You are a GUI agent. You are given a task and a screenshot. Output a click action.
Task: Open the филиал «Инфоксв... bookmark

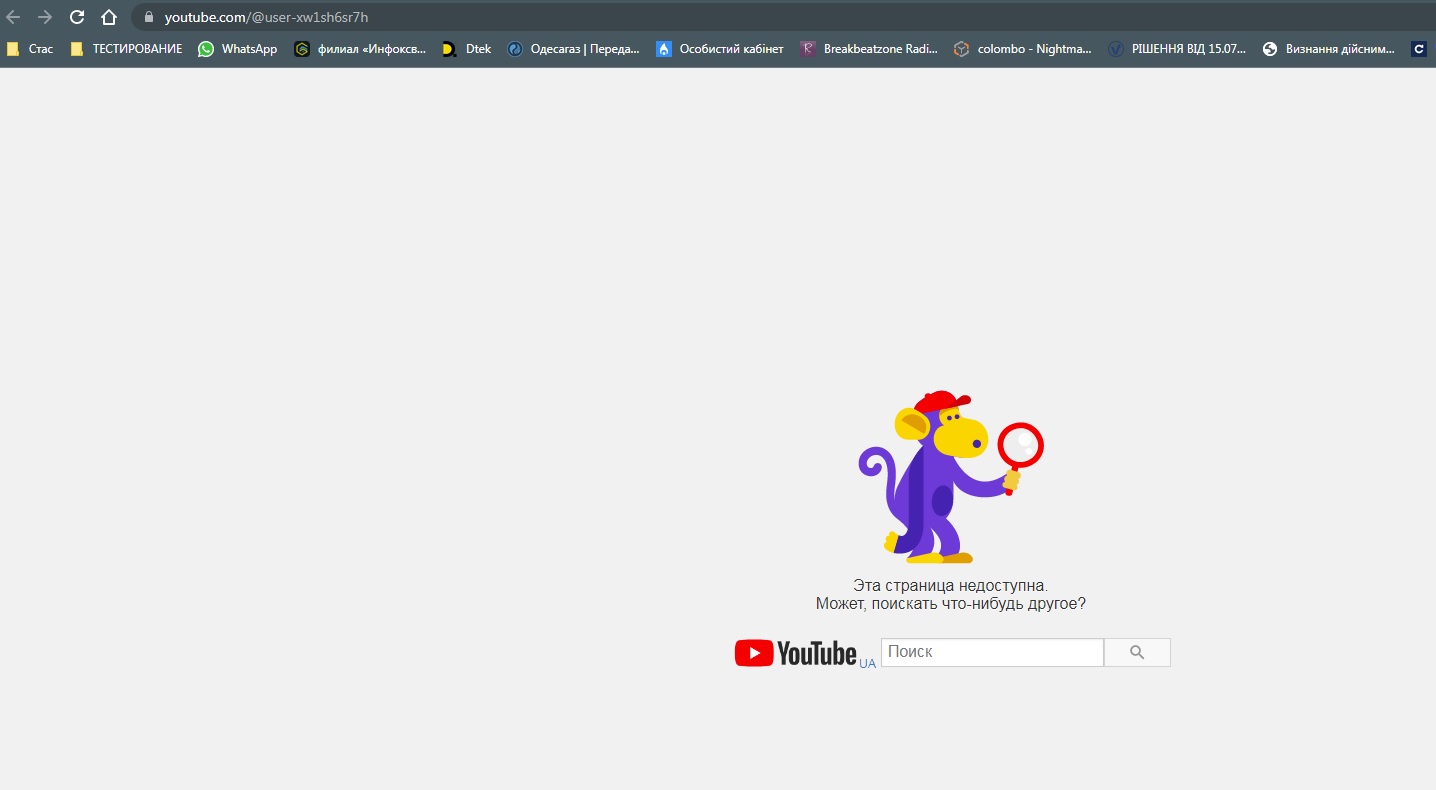[x=360, y=49]
